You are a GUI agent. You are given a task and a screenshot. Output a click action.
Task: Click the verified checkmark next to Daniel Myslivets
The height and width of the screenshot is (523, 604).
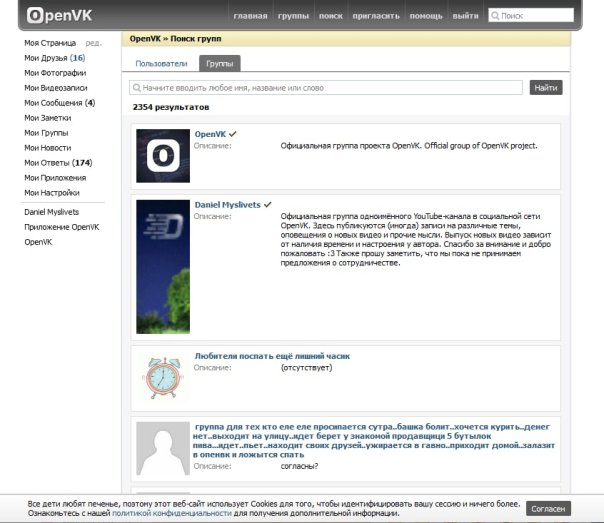coord(268,205)
